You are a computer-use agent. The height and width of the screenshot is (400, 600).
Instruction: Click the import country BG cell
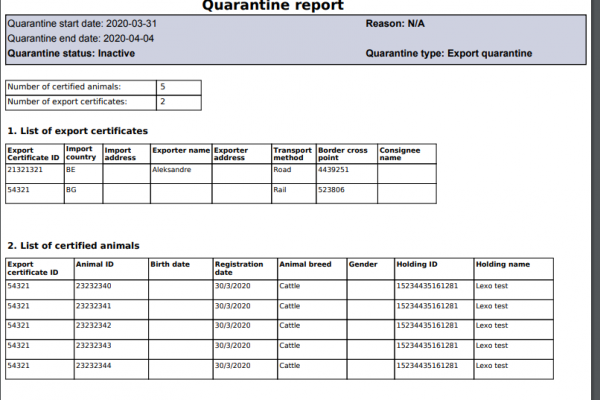(71, 188)
